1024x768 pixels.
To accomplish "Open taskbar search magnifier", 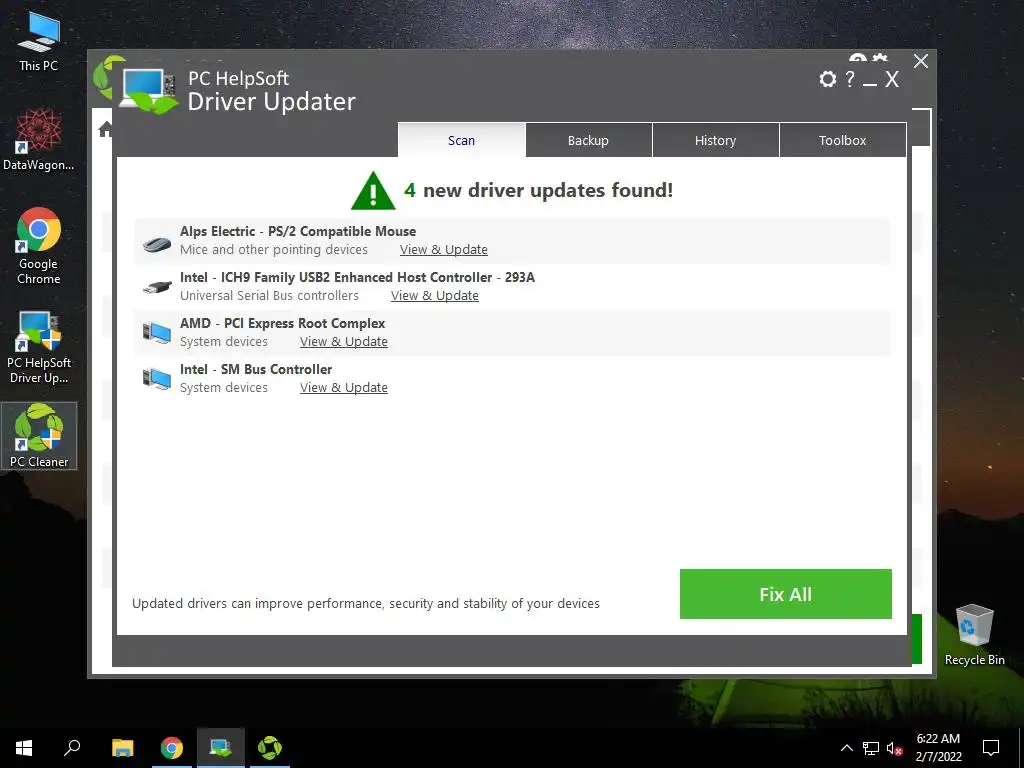I will tap(72, 748).
